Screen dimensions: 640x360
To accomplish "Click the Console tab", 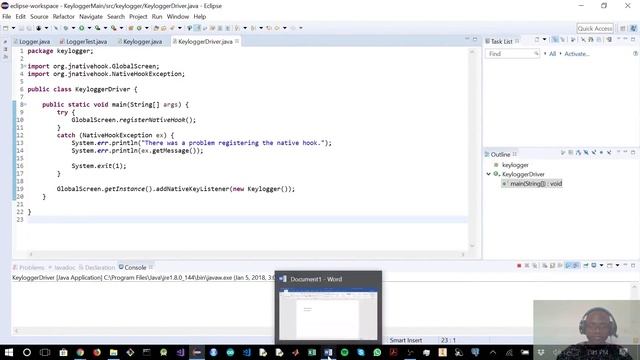I will (135, 267).
